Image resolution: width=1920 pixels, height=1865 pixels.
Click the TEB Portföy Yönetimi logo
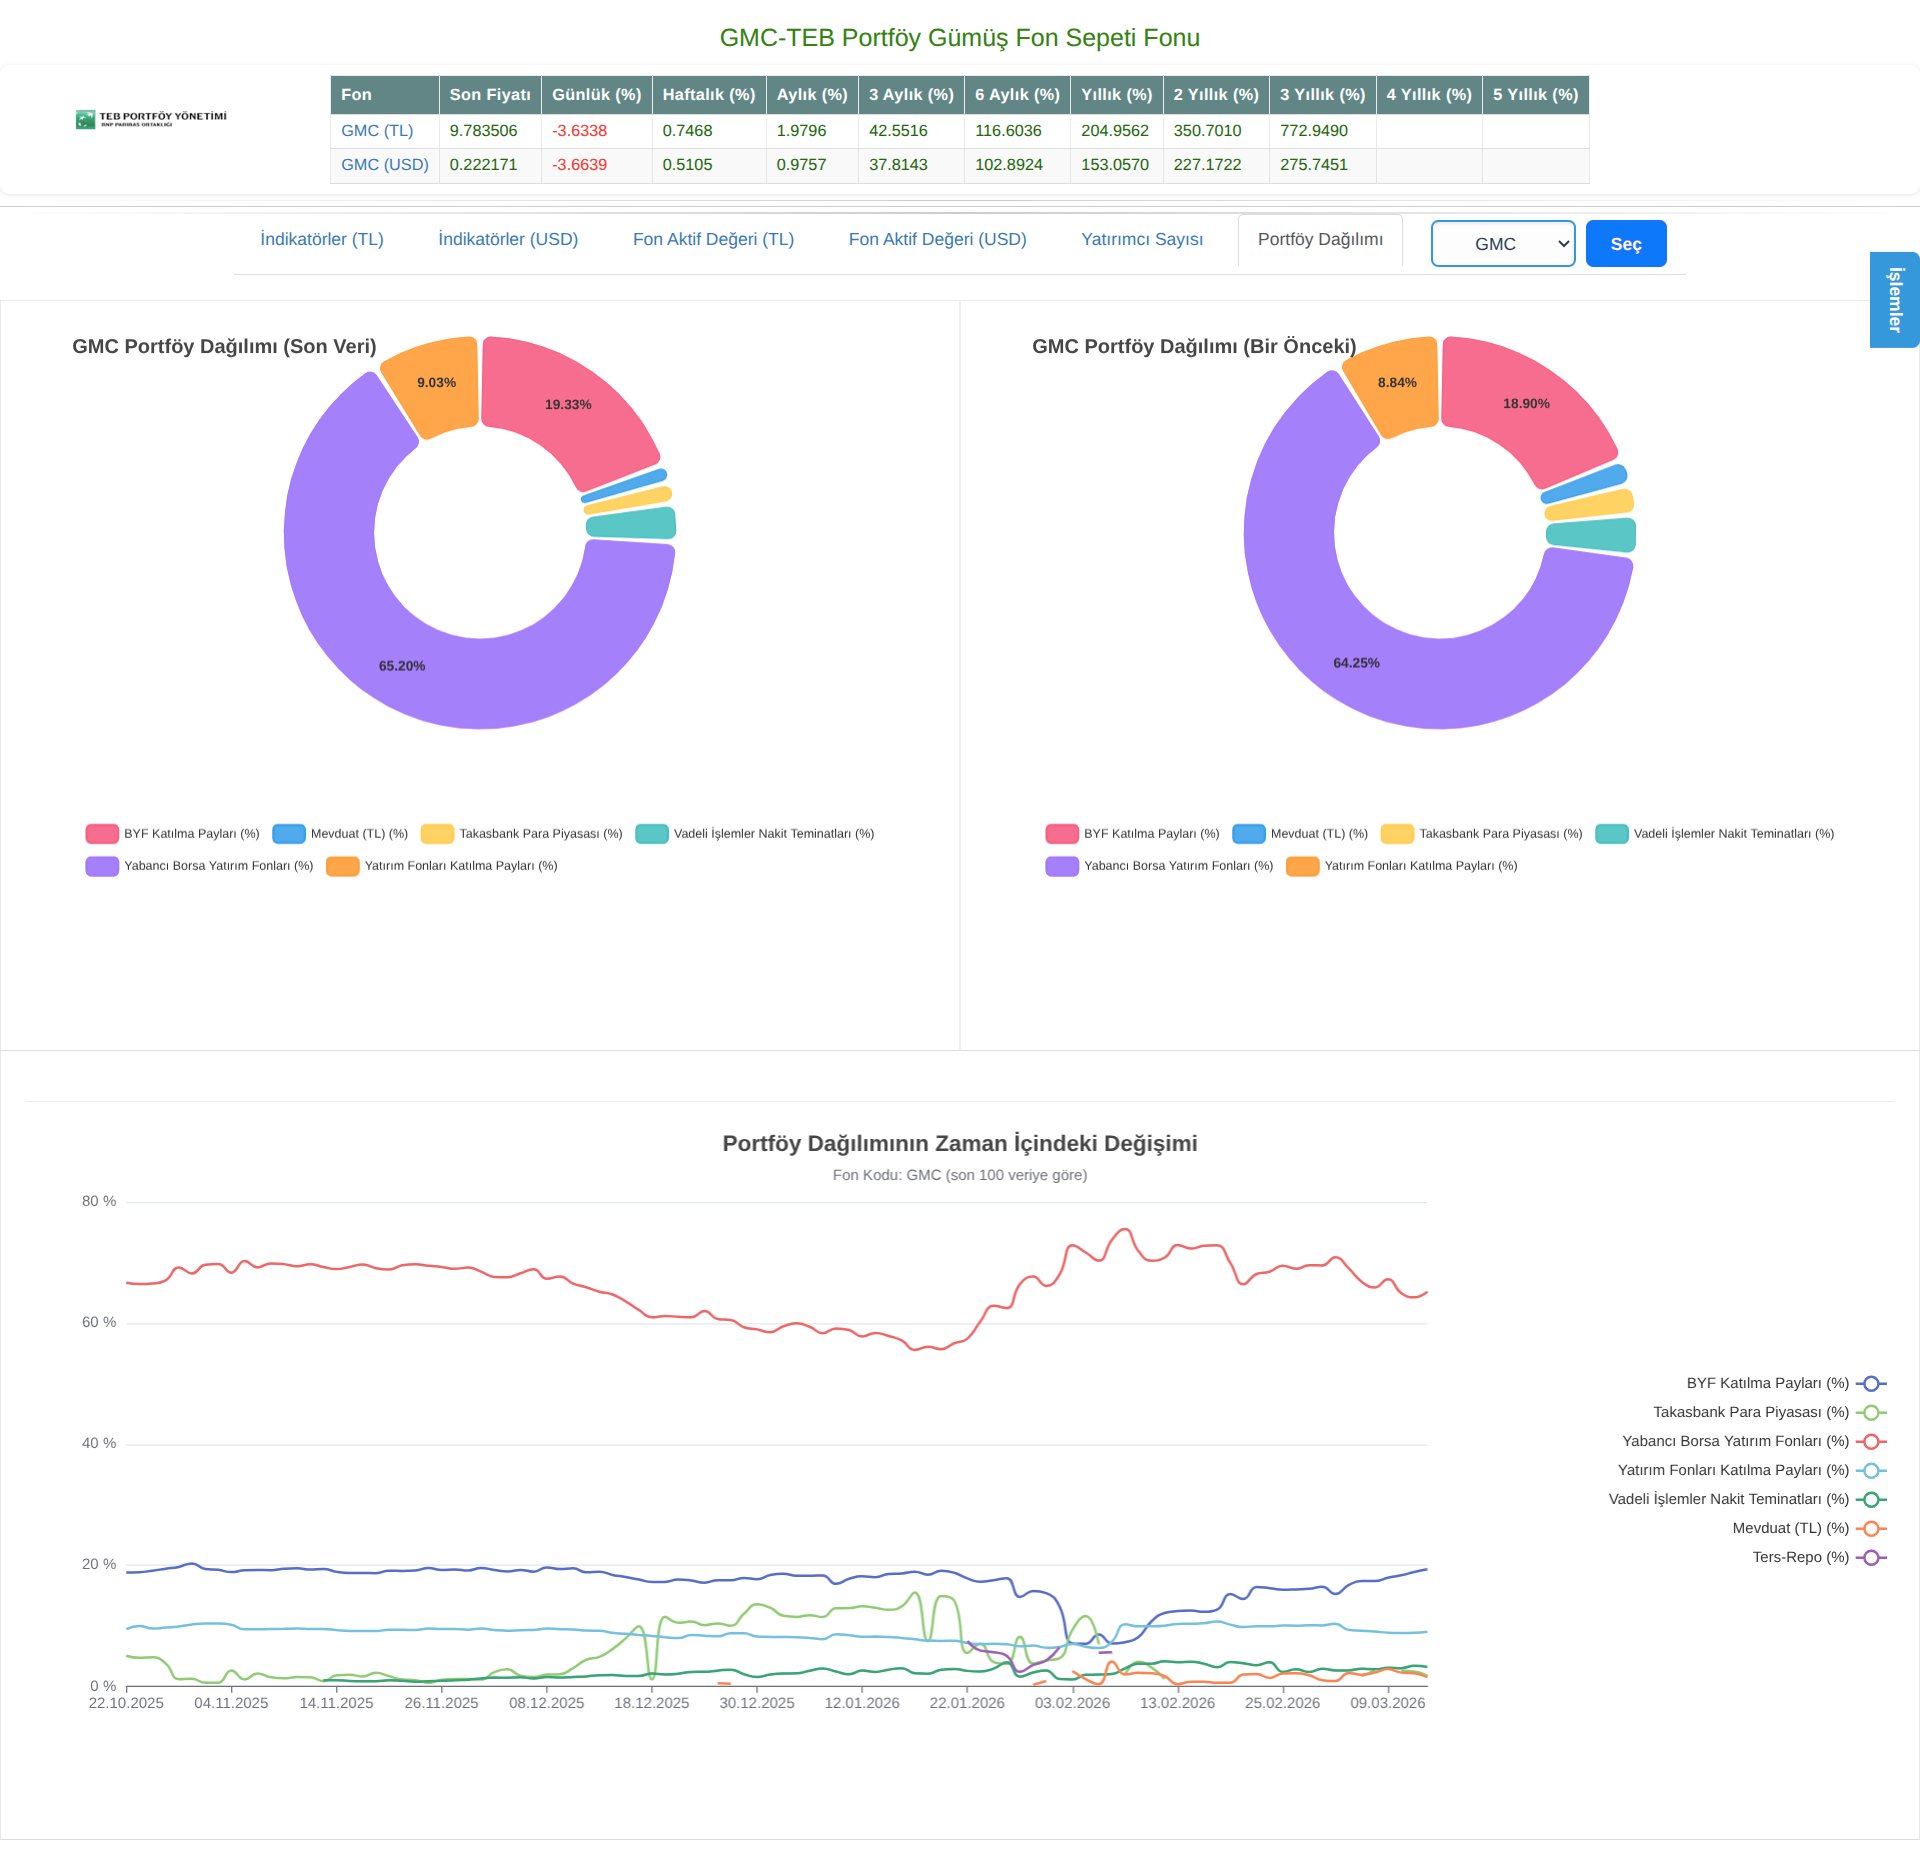pyautogui.click(x=151, y=119)
